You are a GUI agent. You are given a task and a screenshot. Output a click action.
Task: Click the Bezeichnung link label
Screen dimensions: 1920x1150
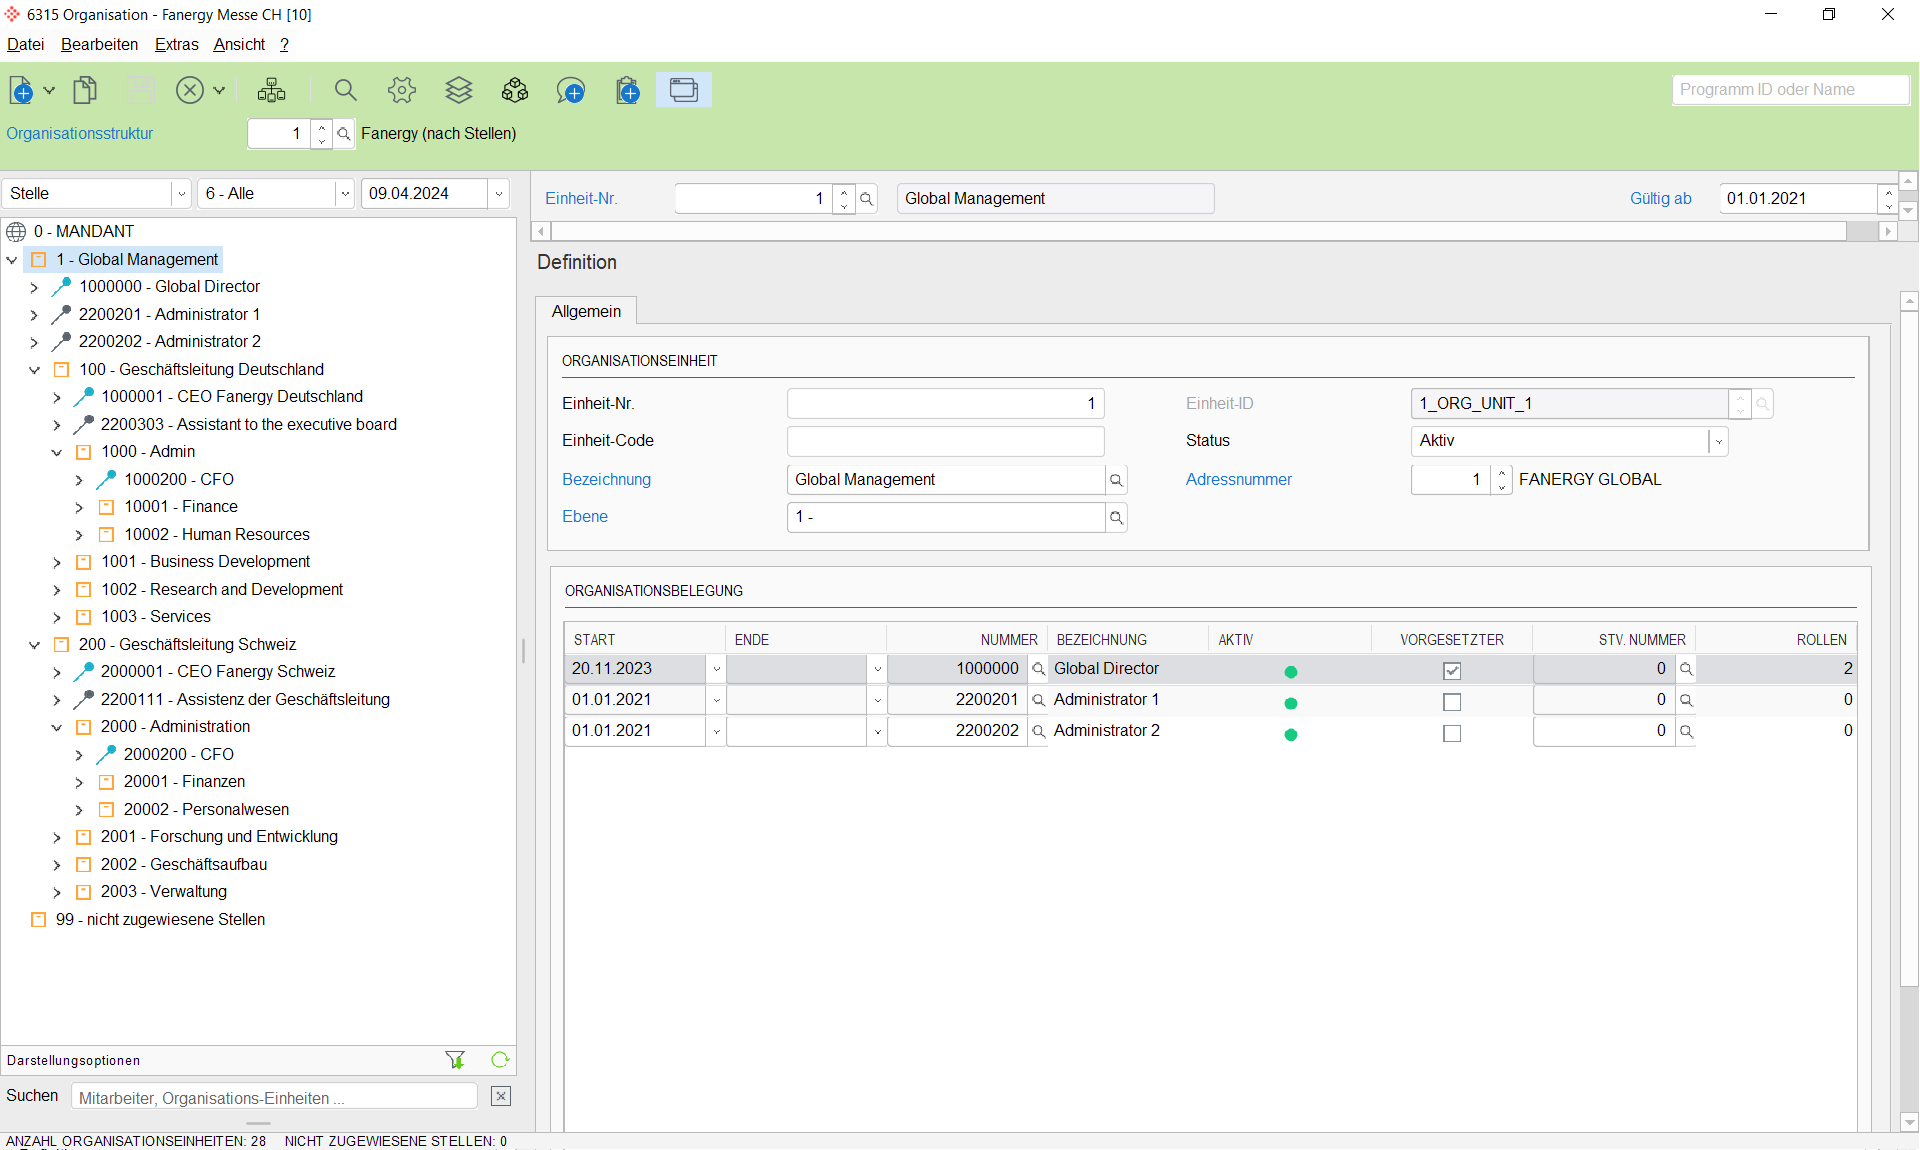coord(606,479)
